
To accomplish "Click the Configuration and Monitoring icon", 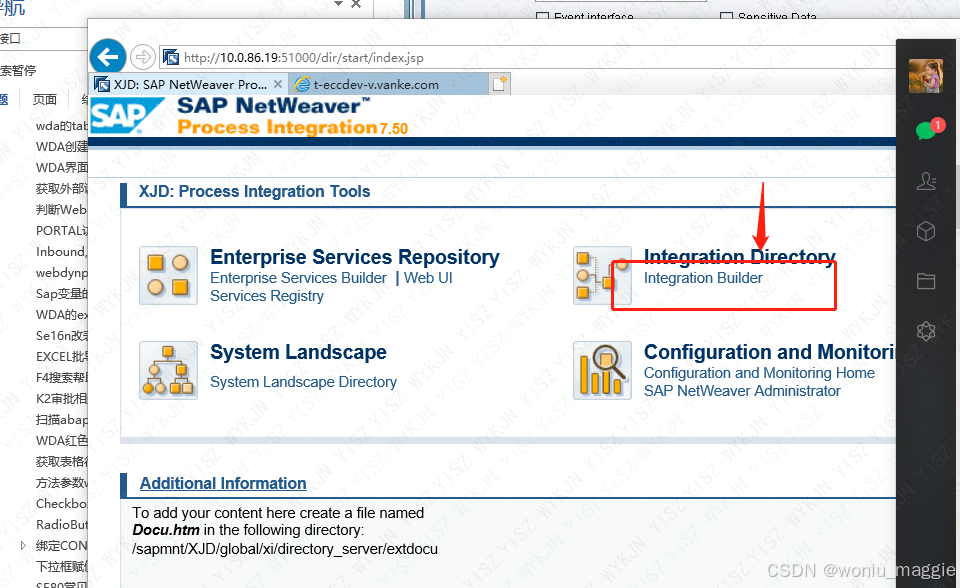I will [x=602, y=371].
